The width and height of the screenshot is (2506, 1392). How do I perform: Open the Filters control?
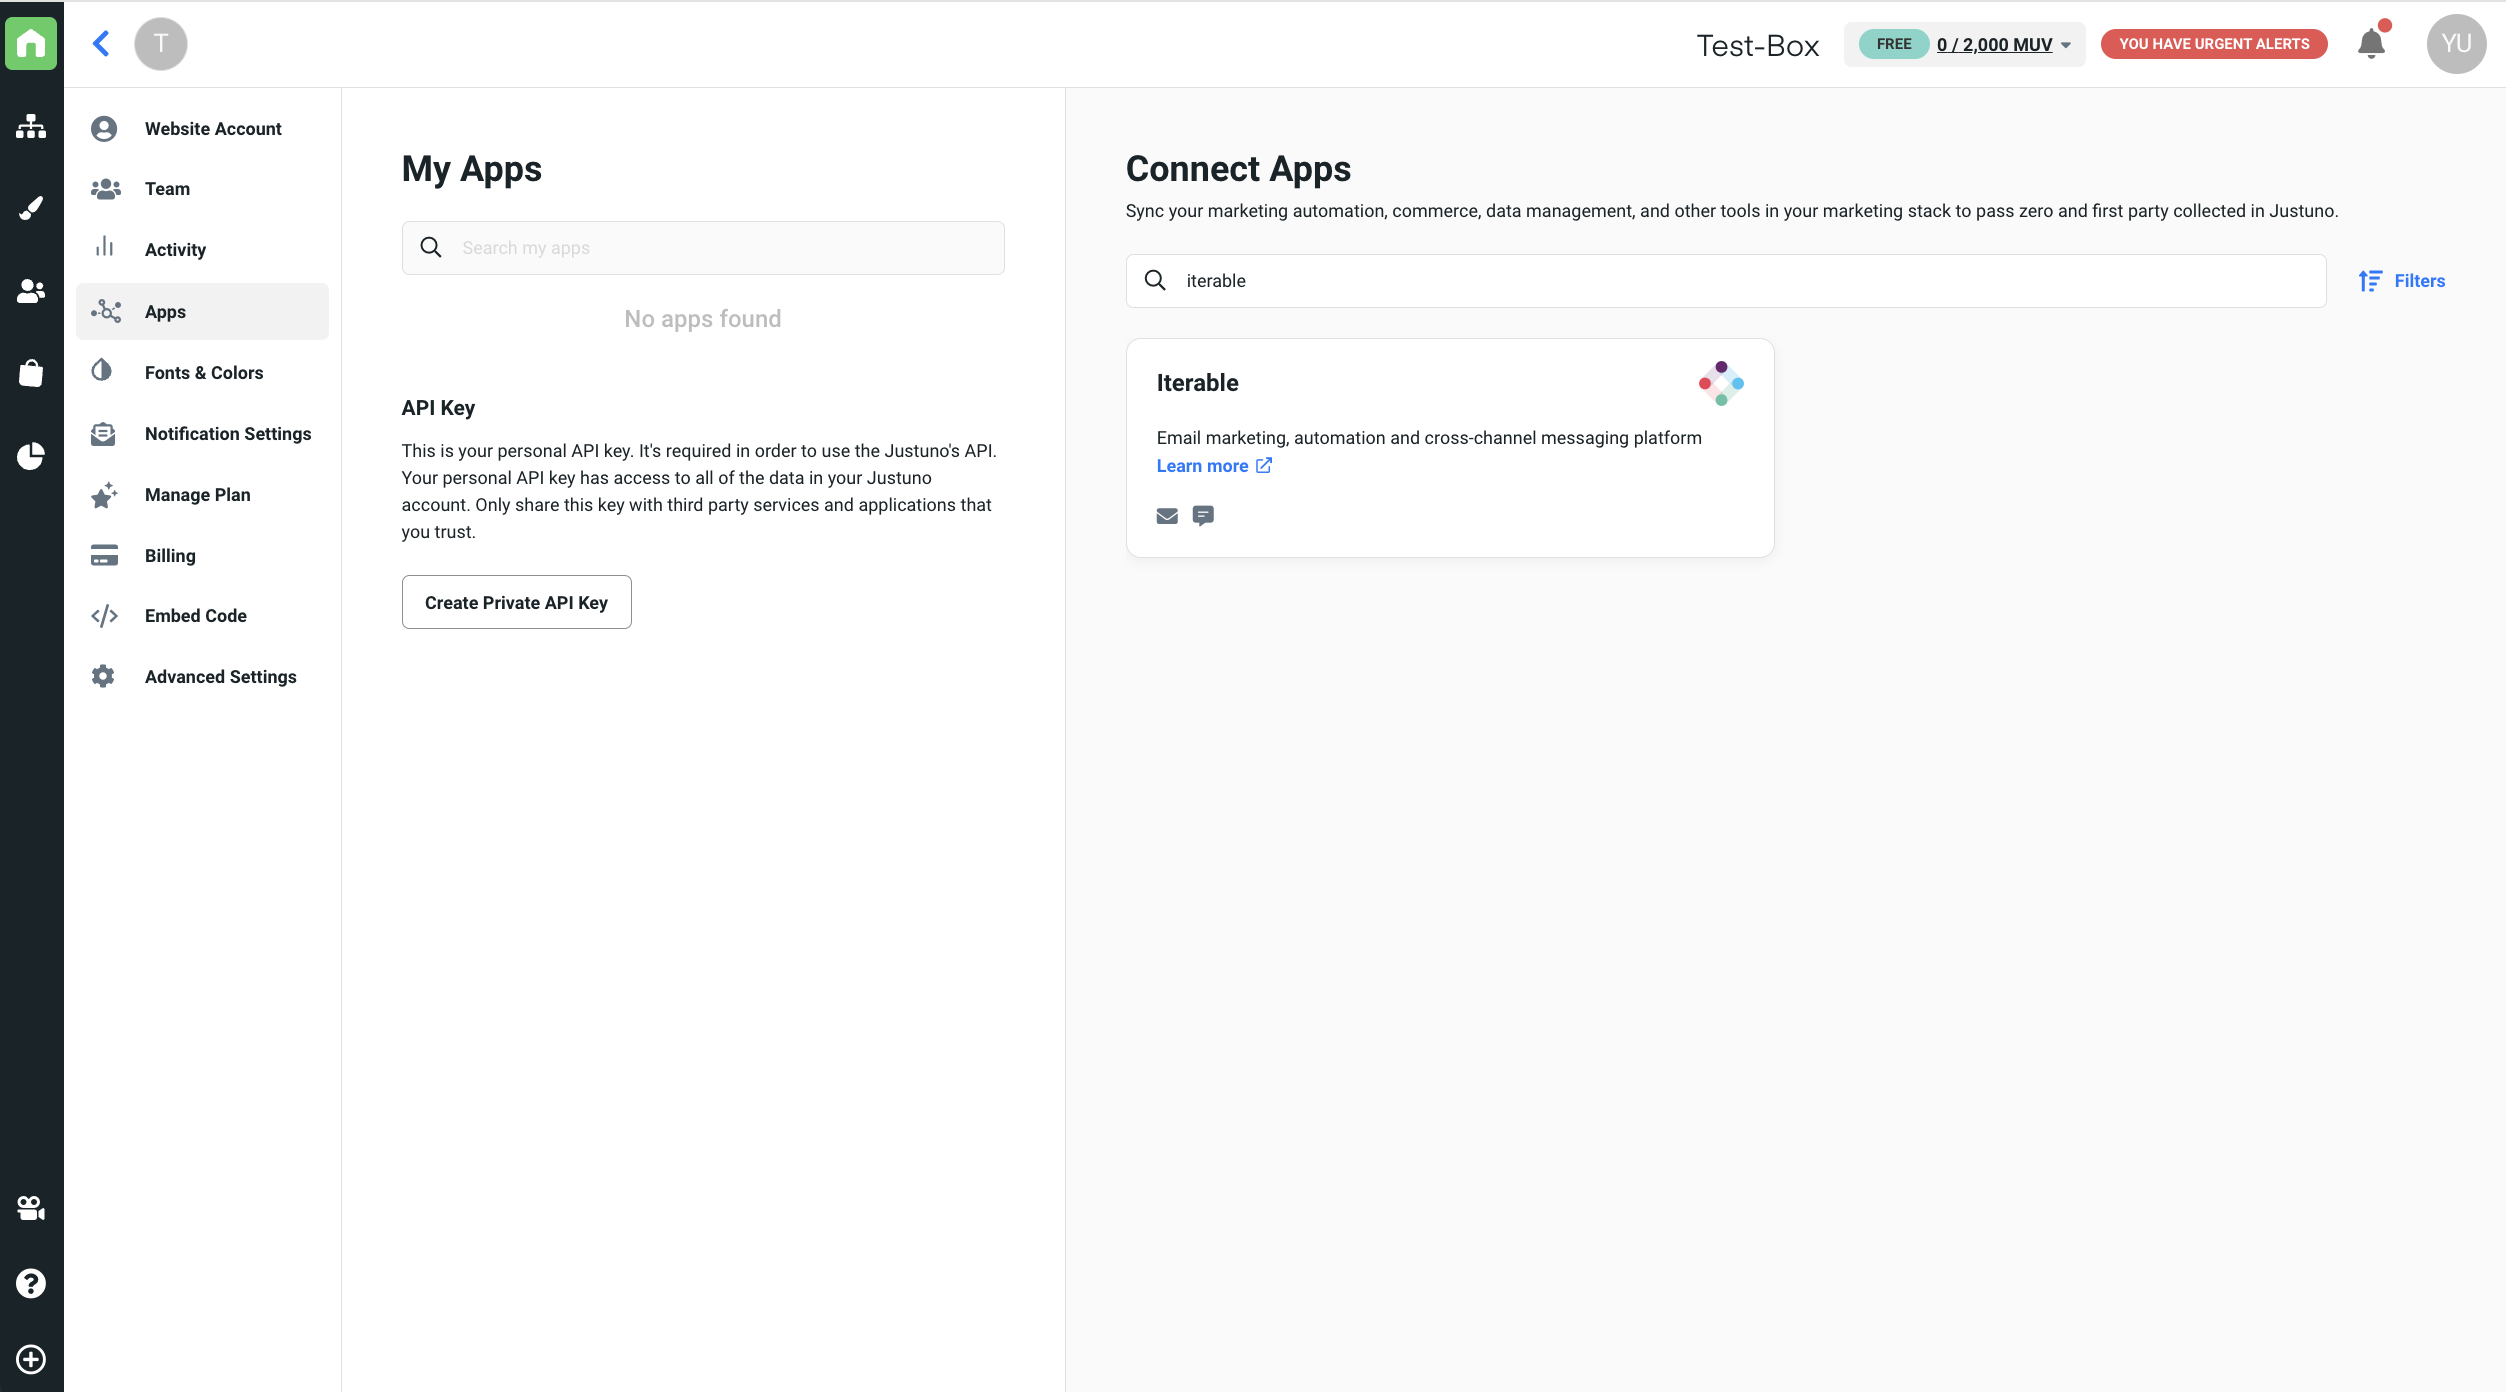point(2402,281)
